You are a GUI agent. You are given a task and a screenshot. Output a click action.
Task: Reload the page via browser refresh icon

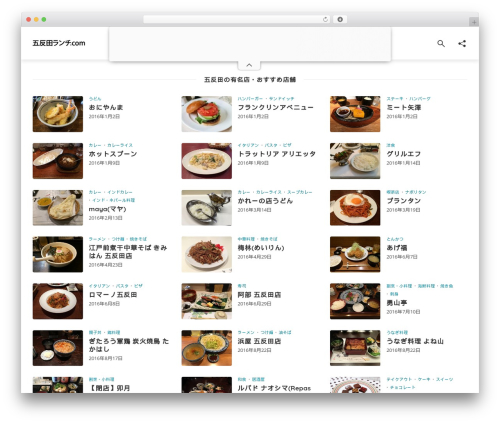click(x=325, y=20)
